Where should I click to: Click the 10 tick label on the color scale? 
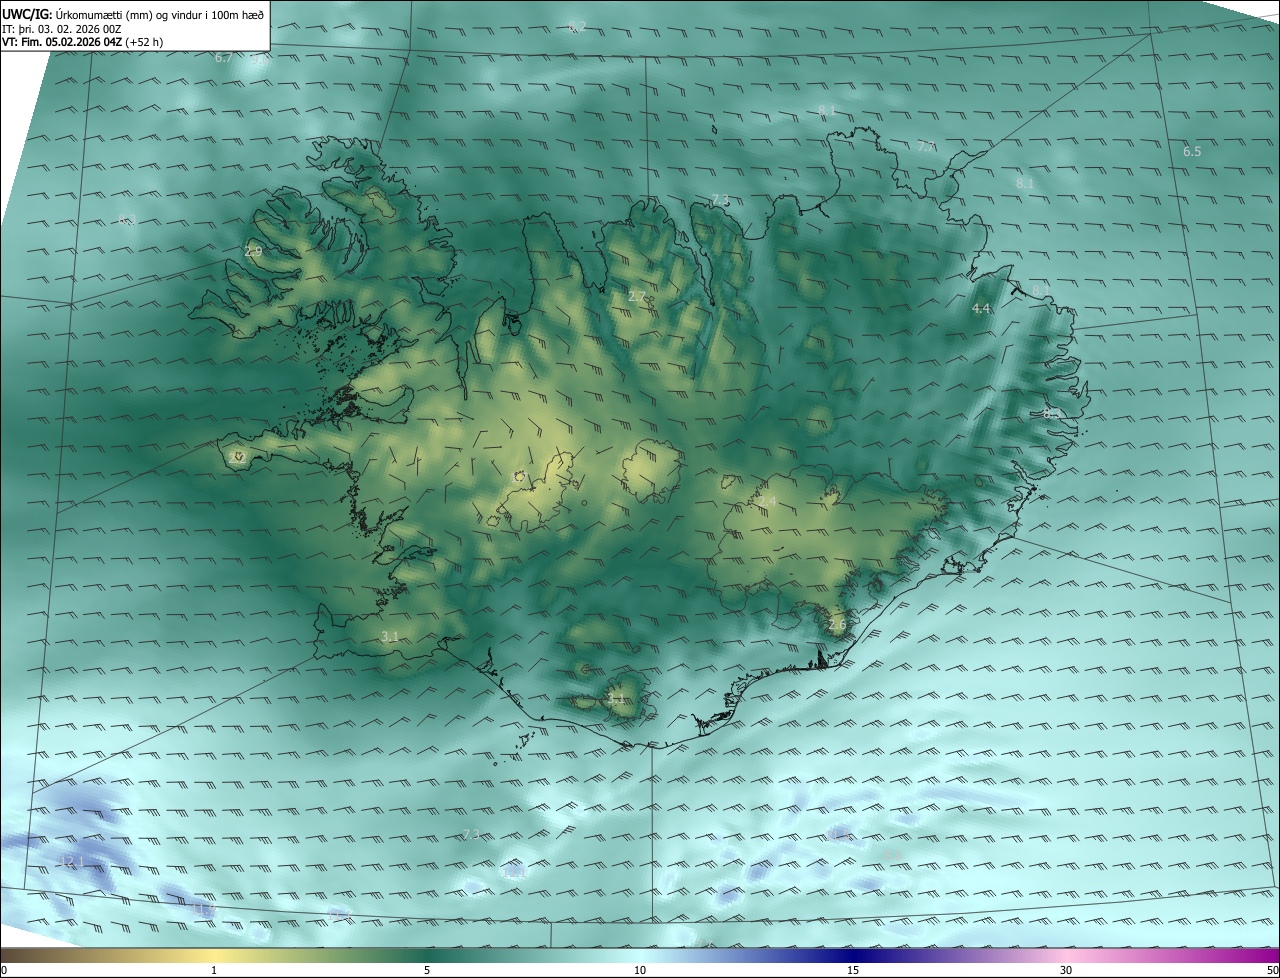coord(640,970)
